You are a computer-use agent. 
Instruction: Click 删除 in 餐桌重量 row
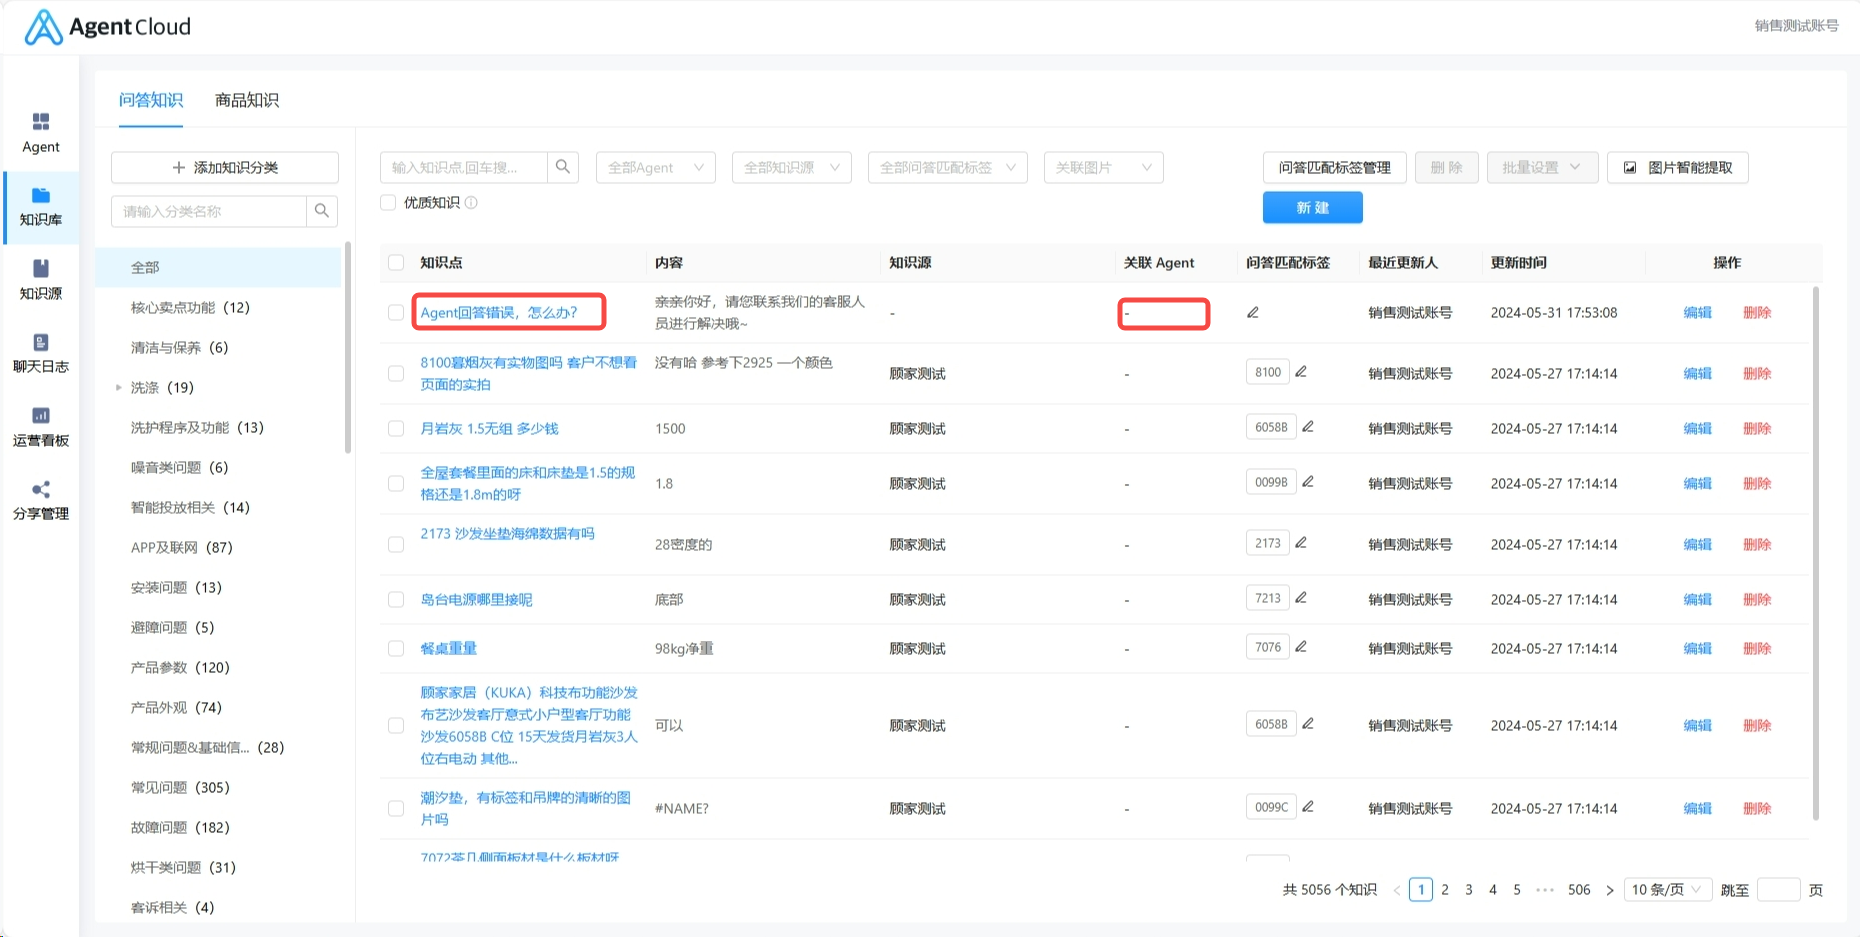[1757, 649]
